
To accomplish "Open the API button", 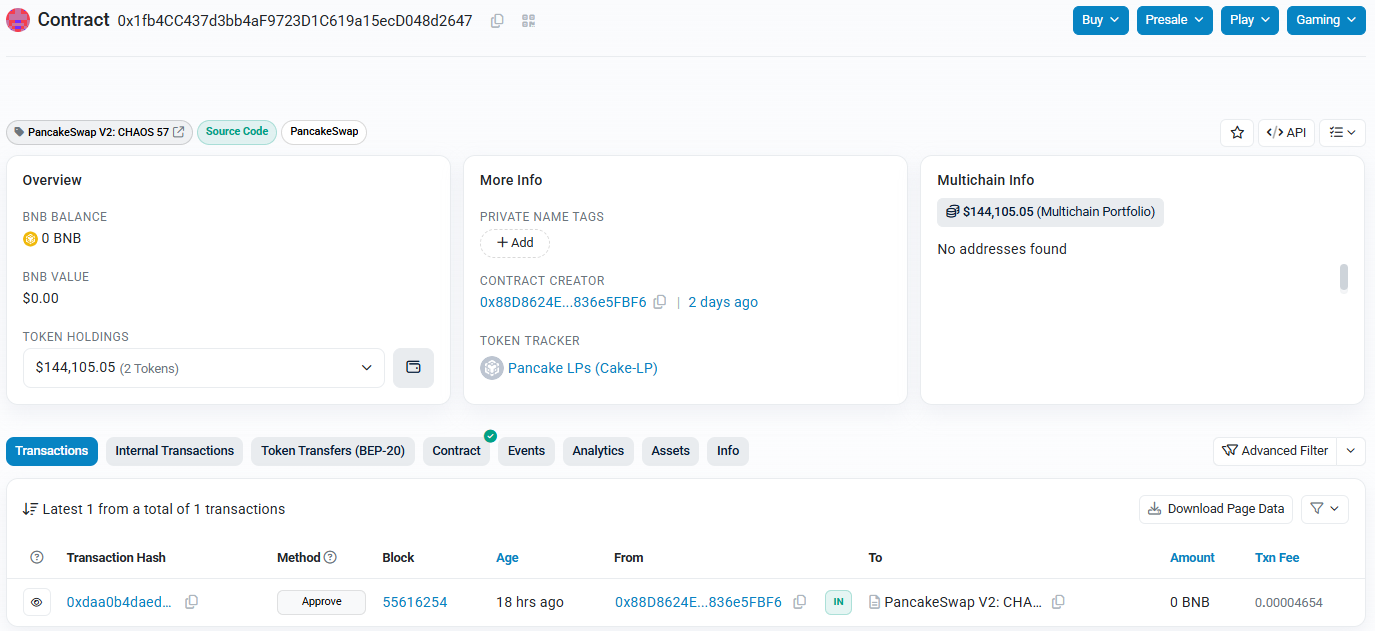I will pyautogui.click(x=1286, y=133).
